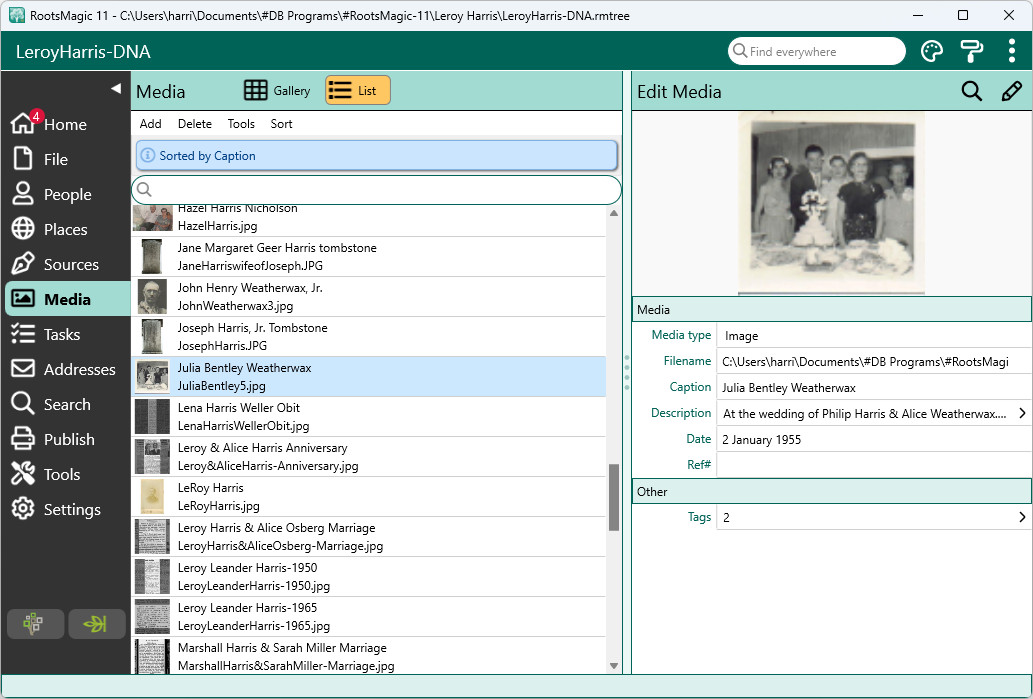Open the Search page in sidebar
1033x699 pixels.
(x=66, y=403)
